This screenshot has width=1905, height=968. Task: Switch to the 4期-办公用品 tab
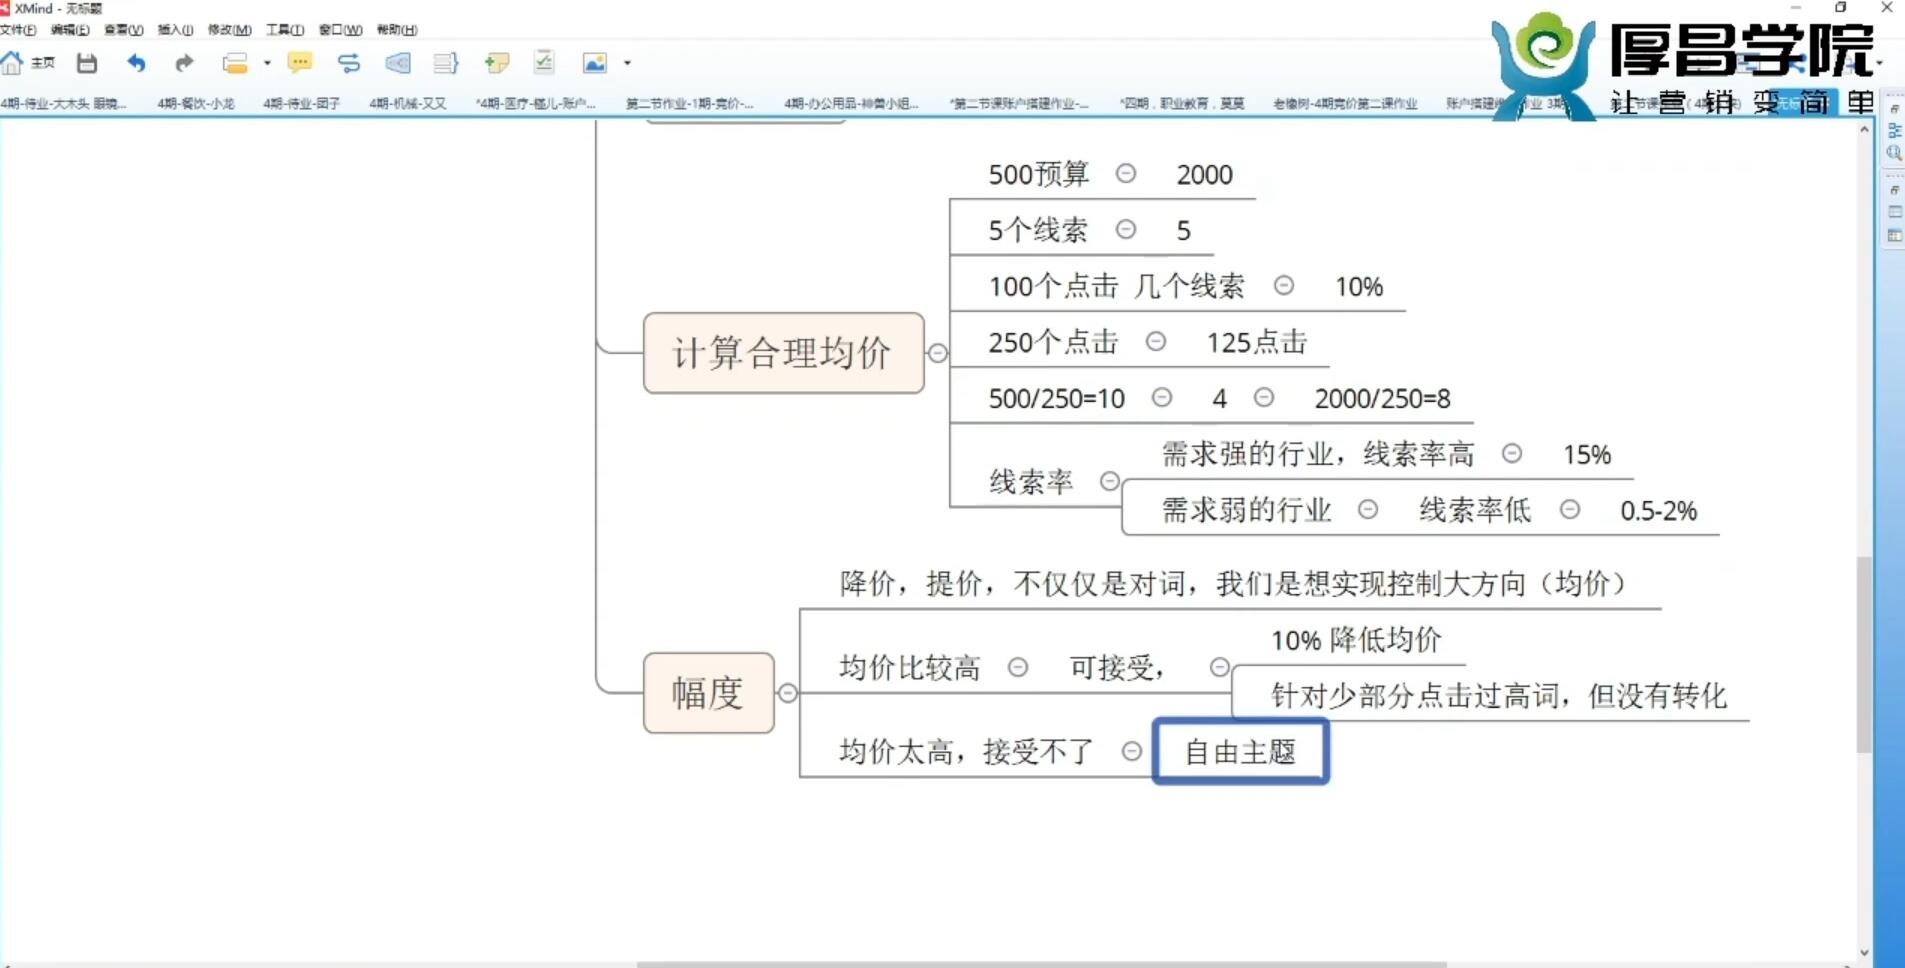pyautogui.click(x=851, y=103)
